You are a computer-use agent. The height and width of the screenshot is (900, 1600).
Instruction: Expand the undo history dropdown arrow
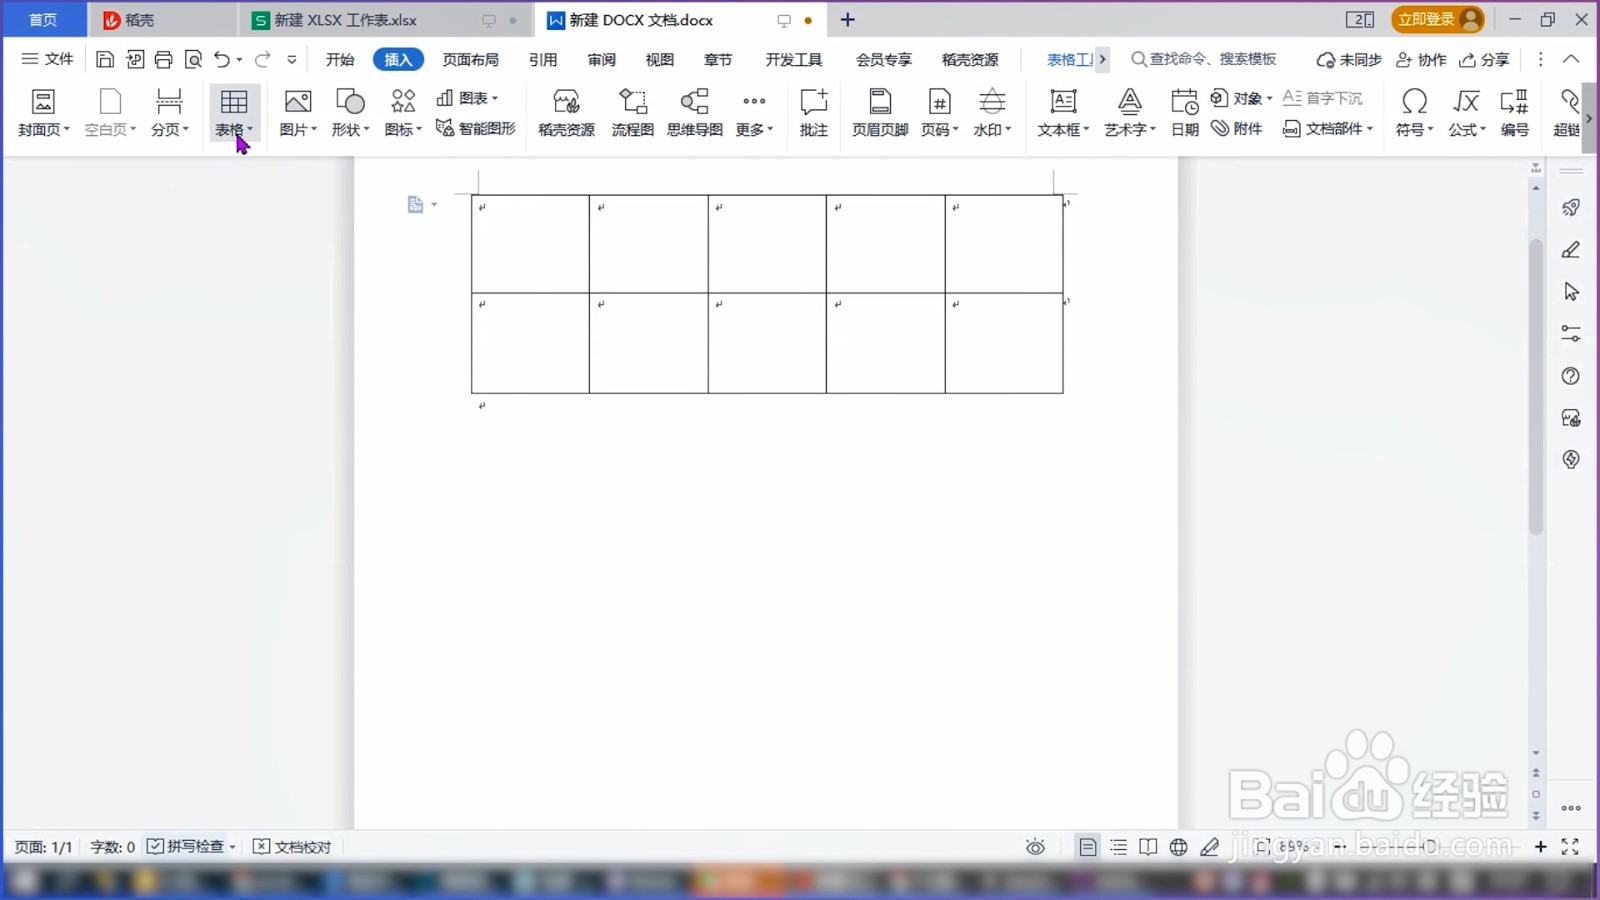point(239,60)
